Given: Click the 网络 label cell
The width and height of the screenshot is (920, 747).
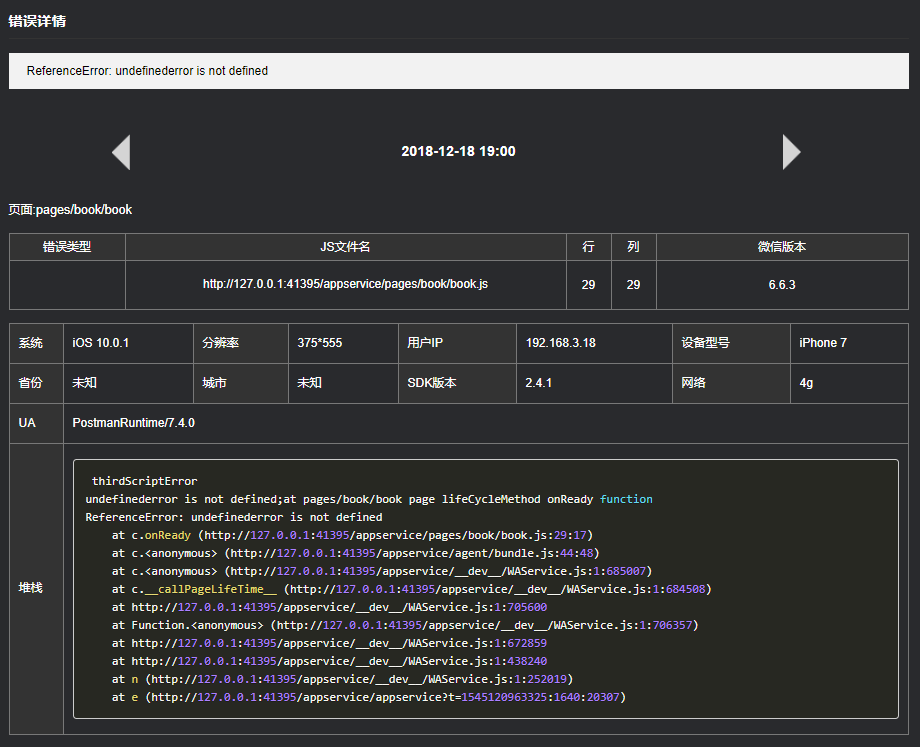Looking at the screenshot, I should 731,383.
